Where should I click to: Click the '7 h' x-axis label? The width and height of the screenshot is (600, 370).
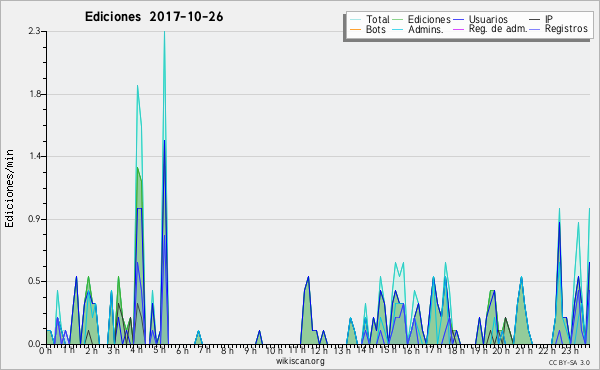point(204,349)
